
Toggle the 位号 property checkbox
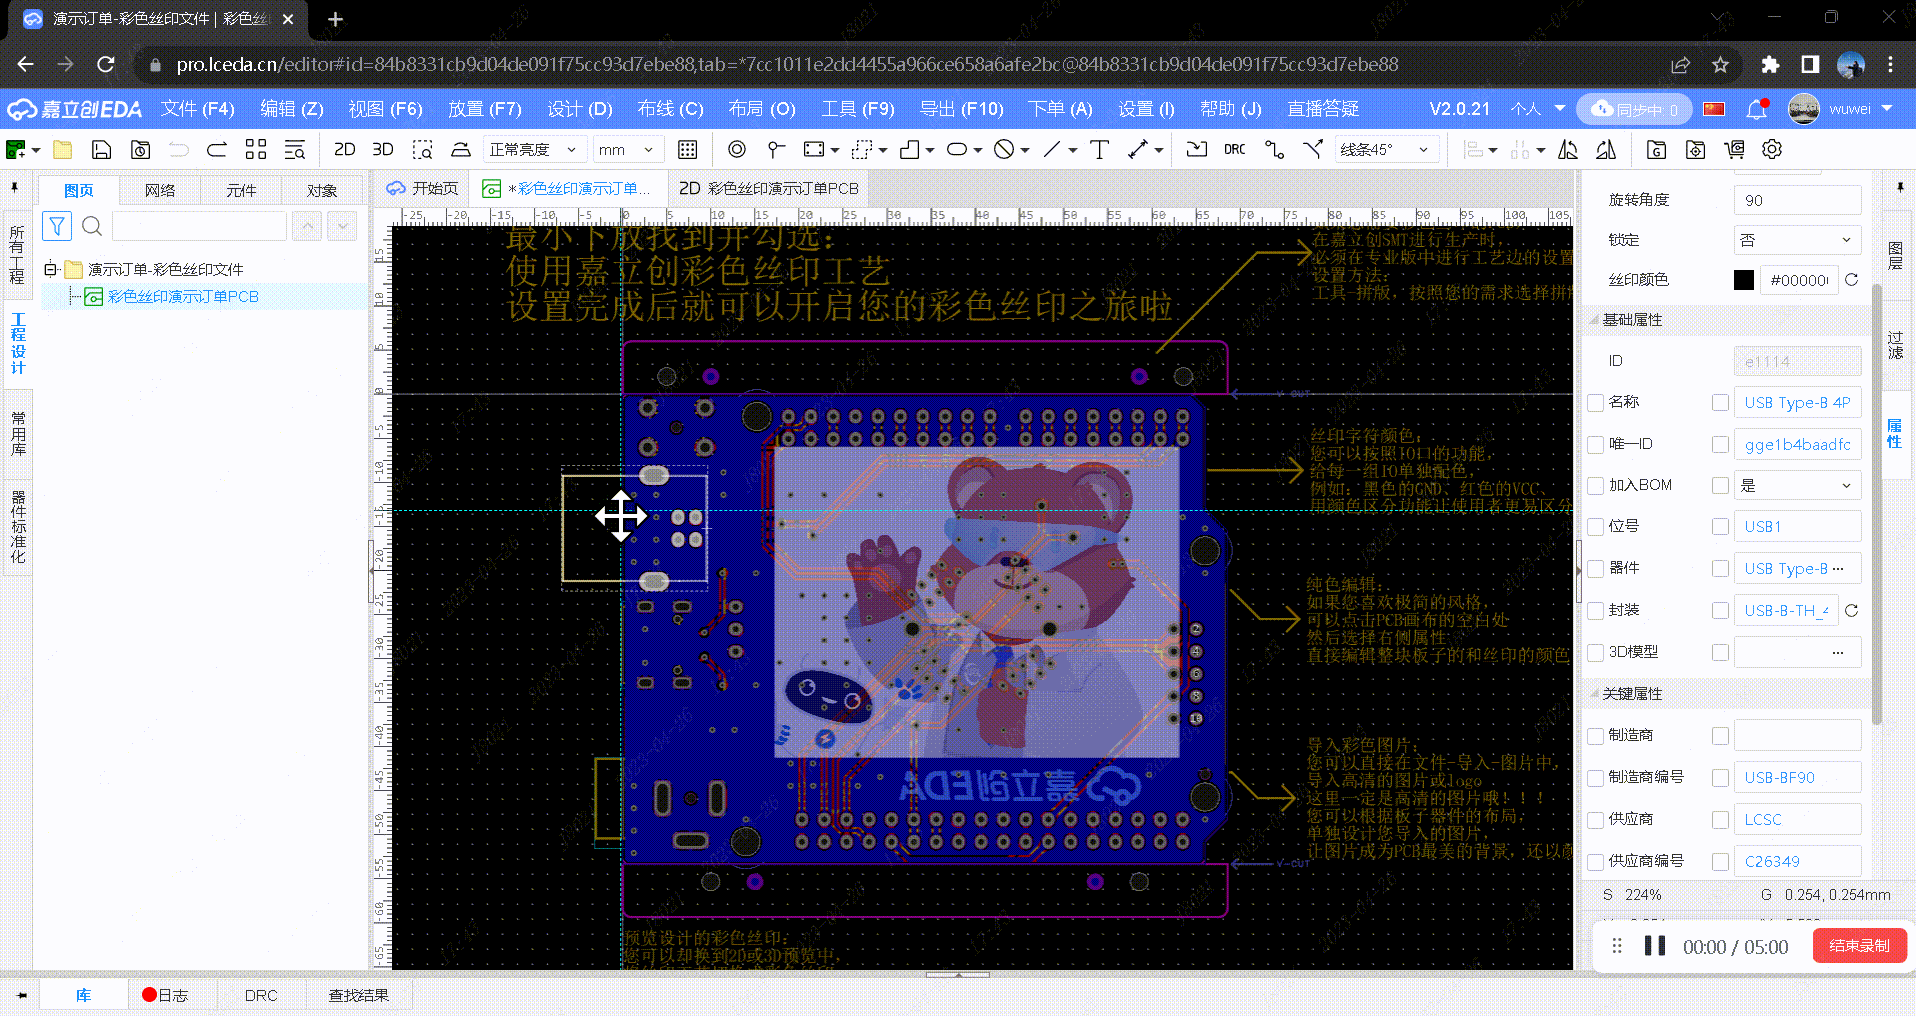[1596, 527]
